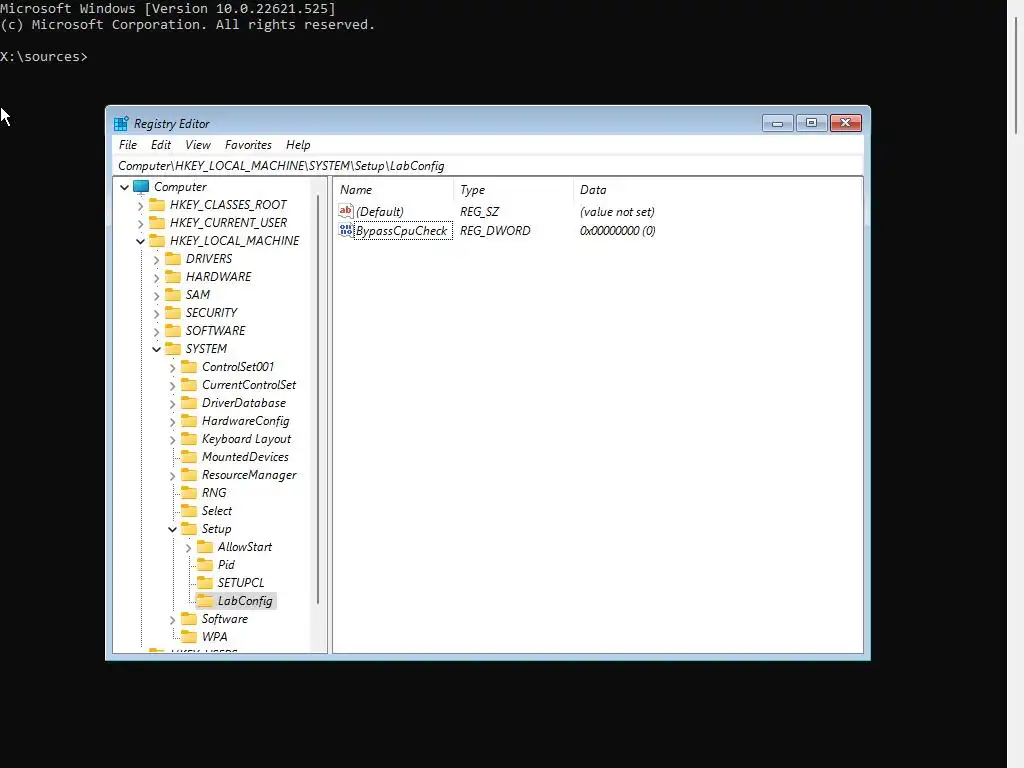Collapse the HKEY_LOCAL_MACHINE node
Viewport: 1024px width, 768px height.
point(140,242)
